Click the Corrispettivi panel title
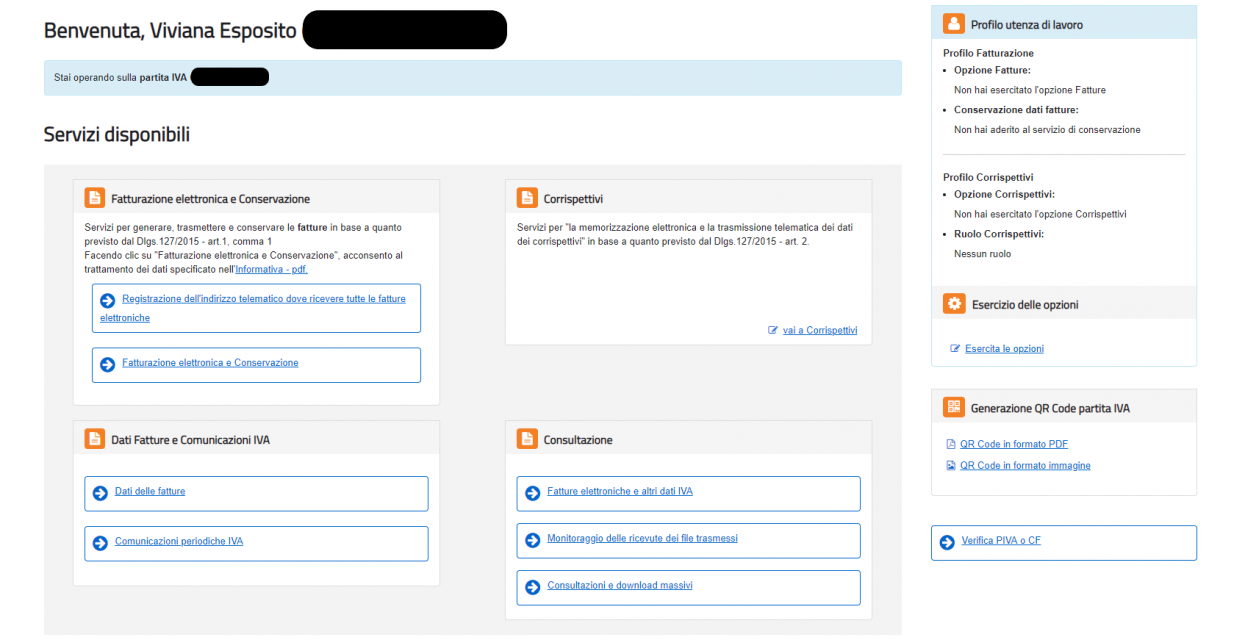The width and height of the screenshot is (1245, 640). [x=573, y=199]
